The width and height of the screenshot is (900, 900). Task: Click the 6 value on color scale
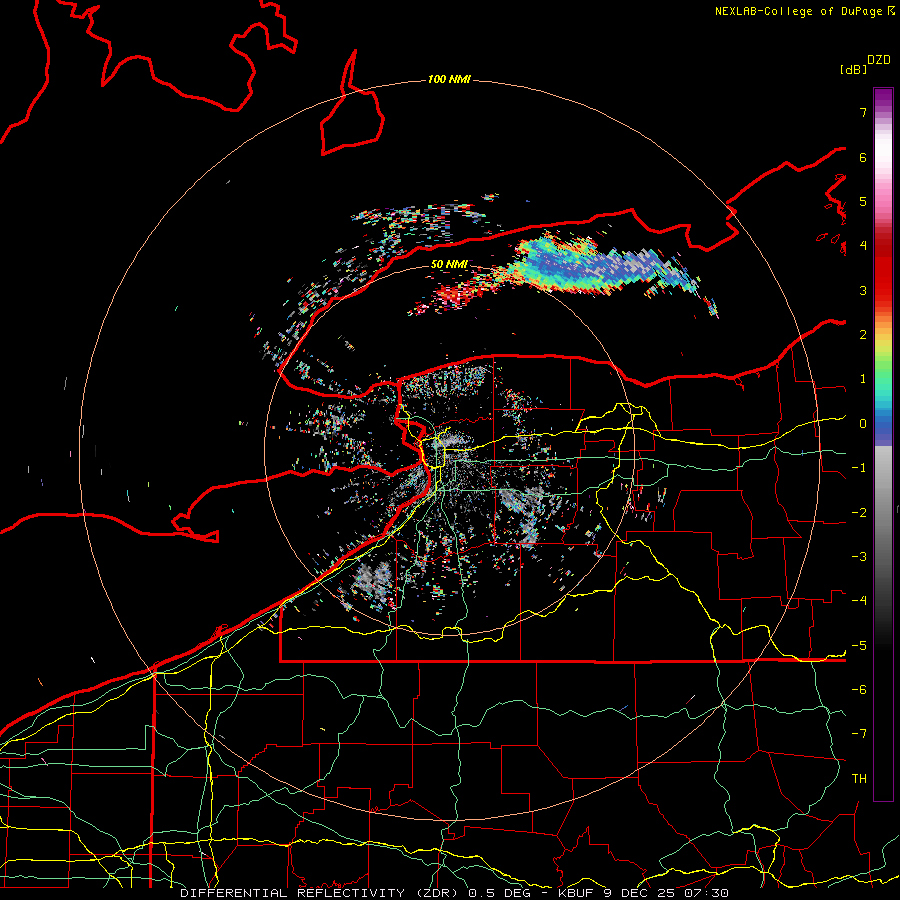point(863,157)
